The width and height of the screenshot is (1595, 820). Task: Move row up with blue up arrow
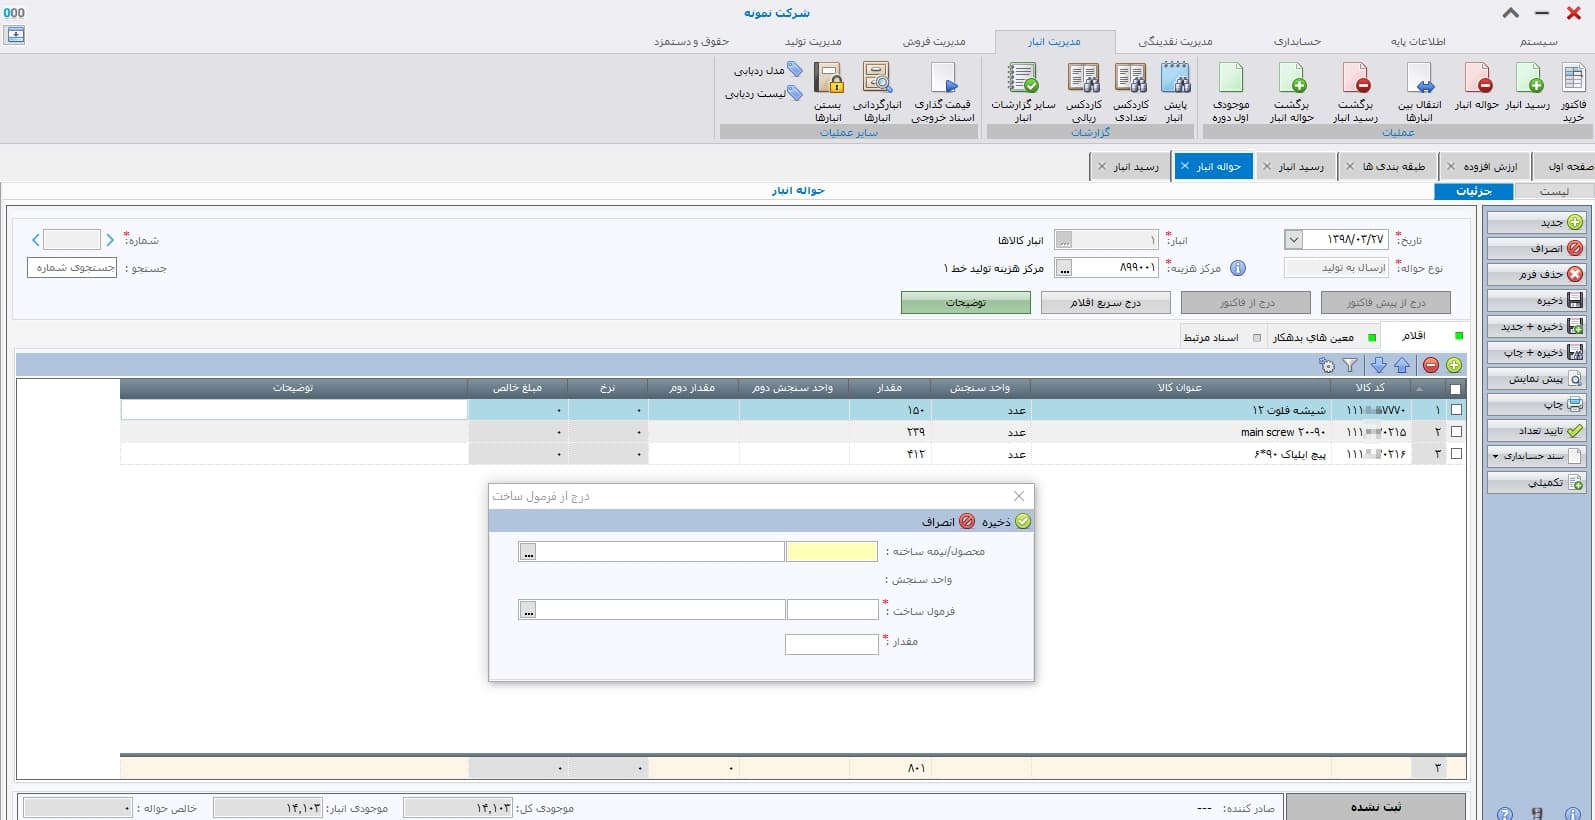[1402, 365]
